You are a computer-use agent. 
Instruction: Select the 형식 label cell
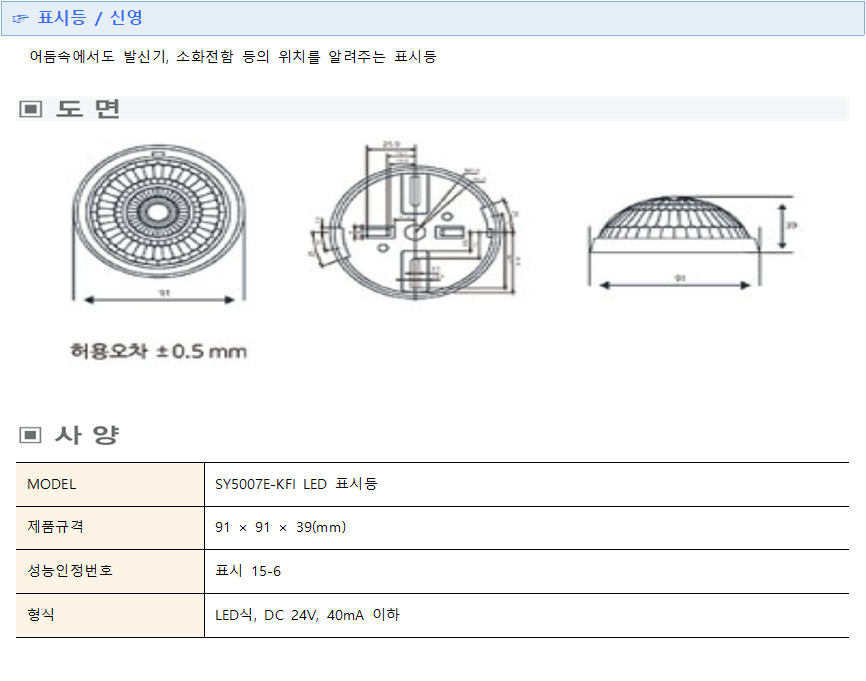pos(110,615)
